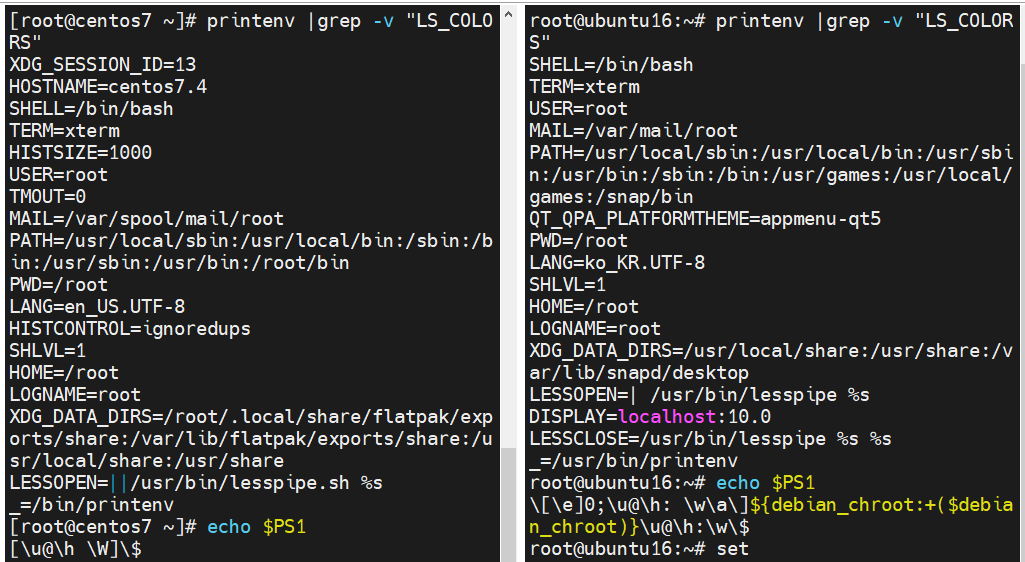1025x562 pixels.
Task: Click SHLVL=1 in the centos7 pane
Action: pyautogui.click(x=48, y=350)
